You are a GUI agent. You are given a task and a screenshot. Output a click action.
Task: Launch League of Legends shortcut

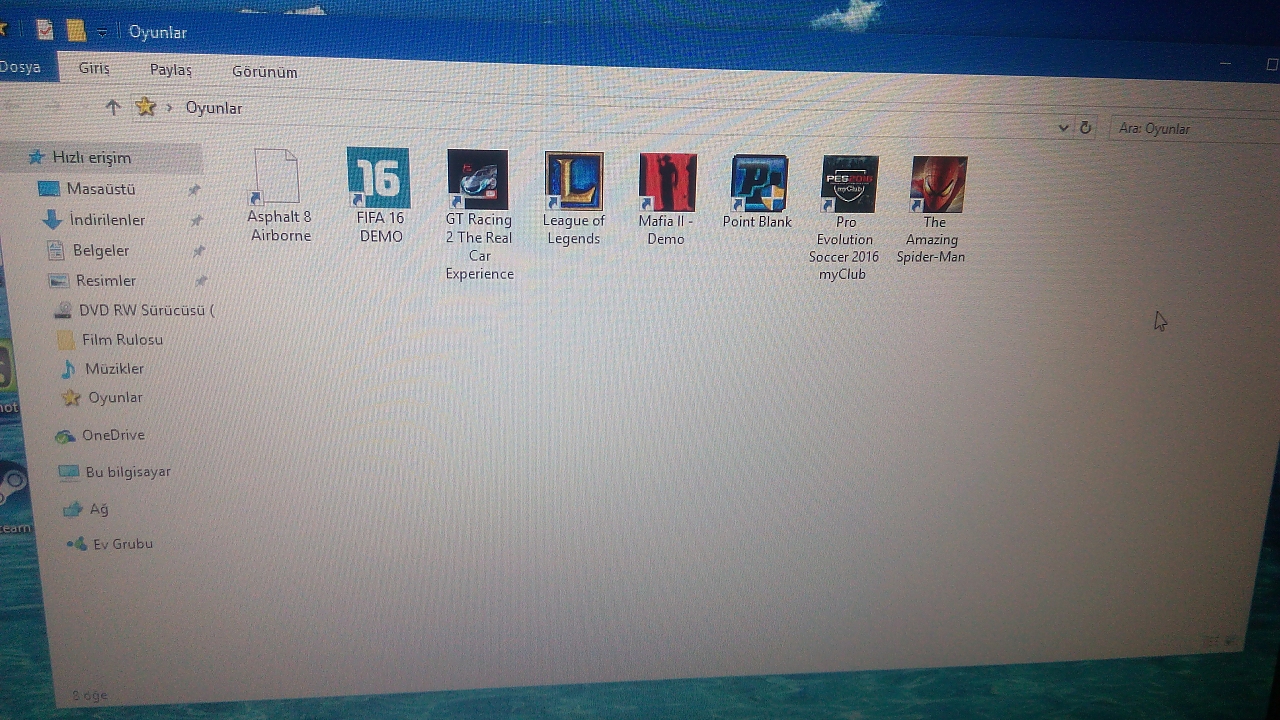click(574, 199)
